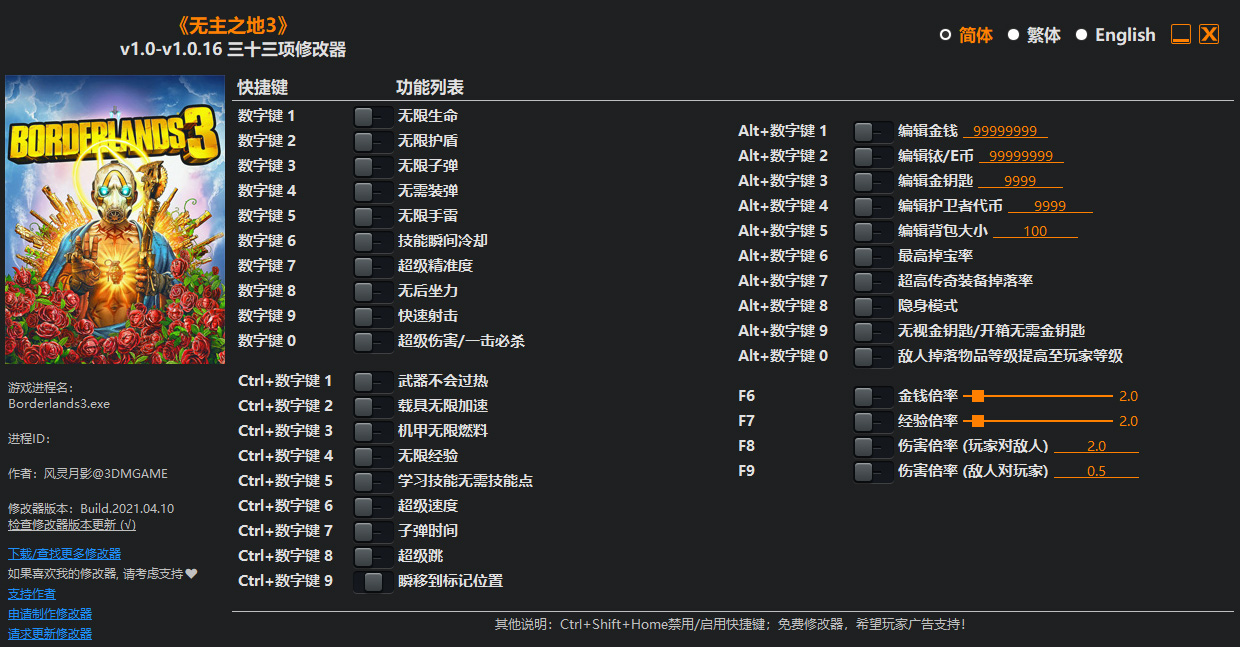The height and width of the screenshot is (647, 1240).
Task: Enable 编辑背包大小 toggle
Action: (x=873, y=232)
